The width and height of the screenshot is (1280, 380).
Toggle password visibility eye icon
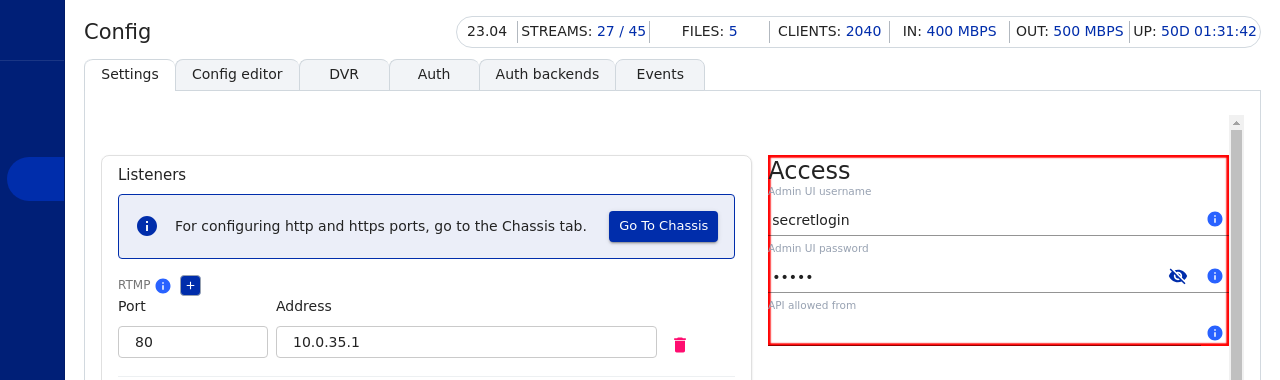click(x=1178, y=276)
